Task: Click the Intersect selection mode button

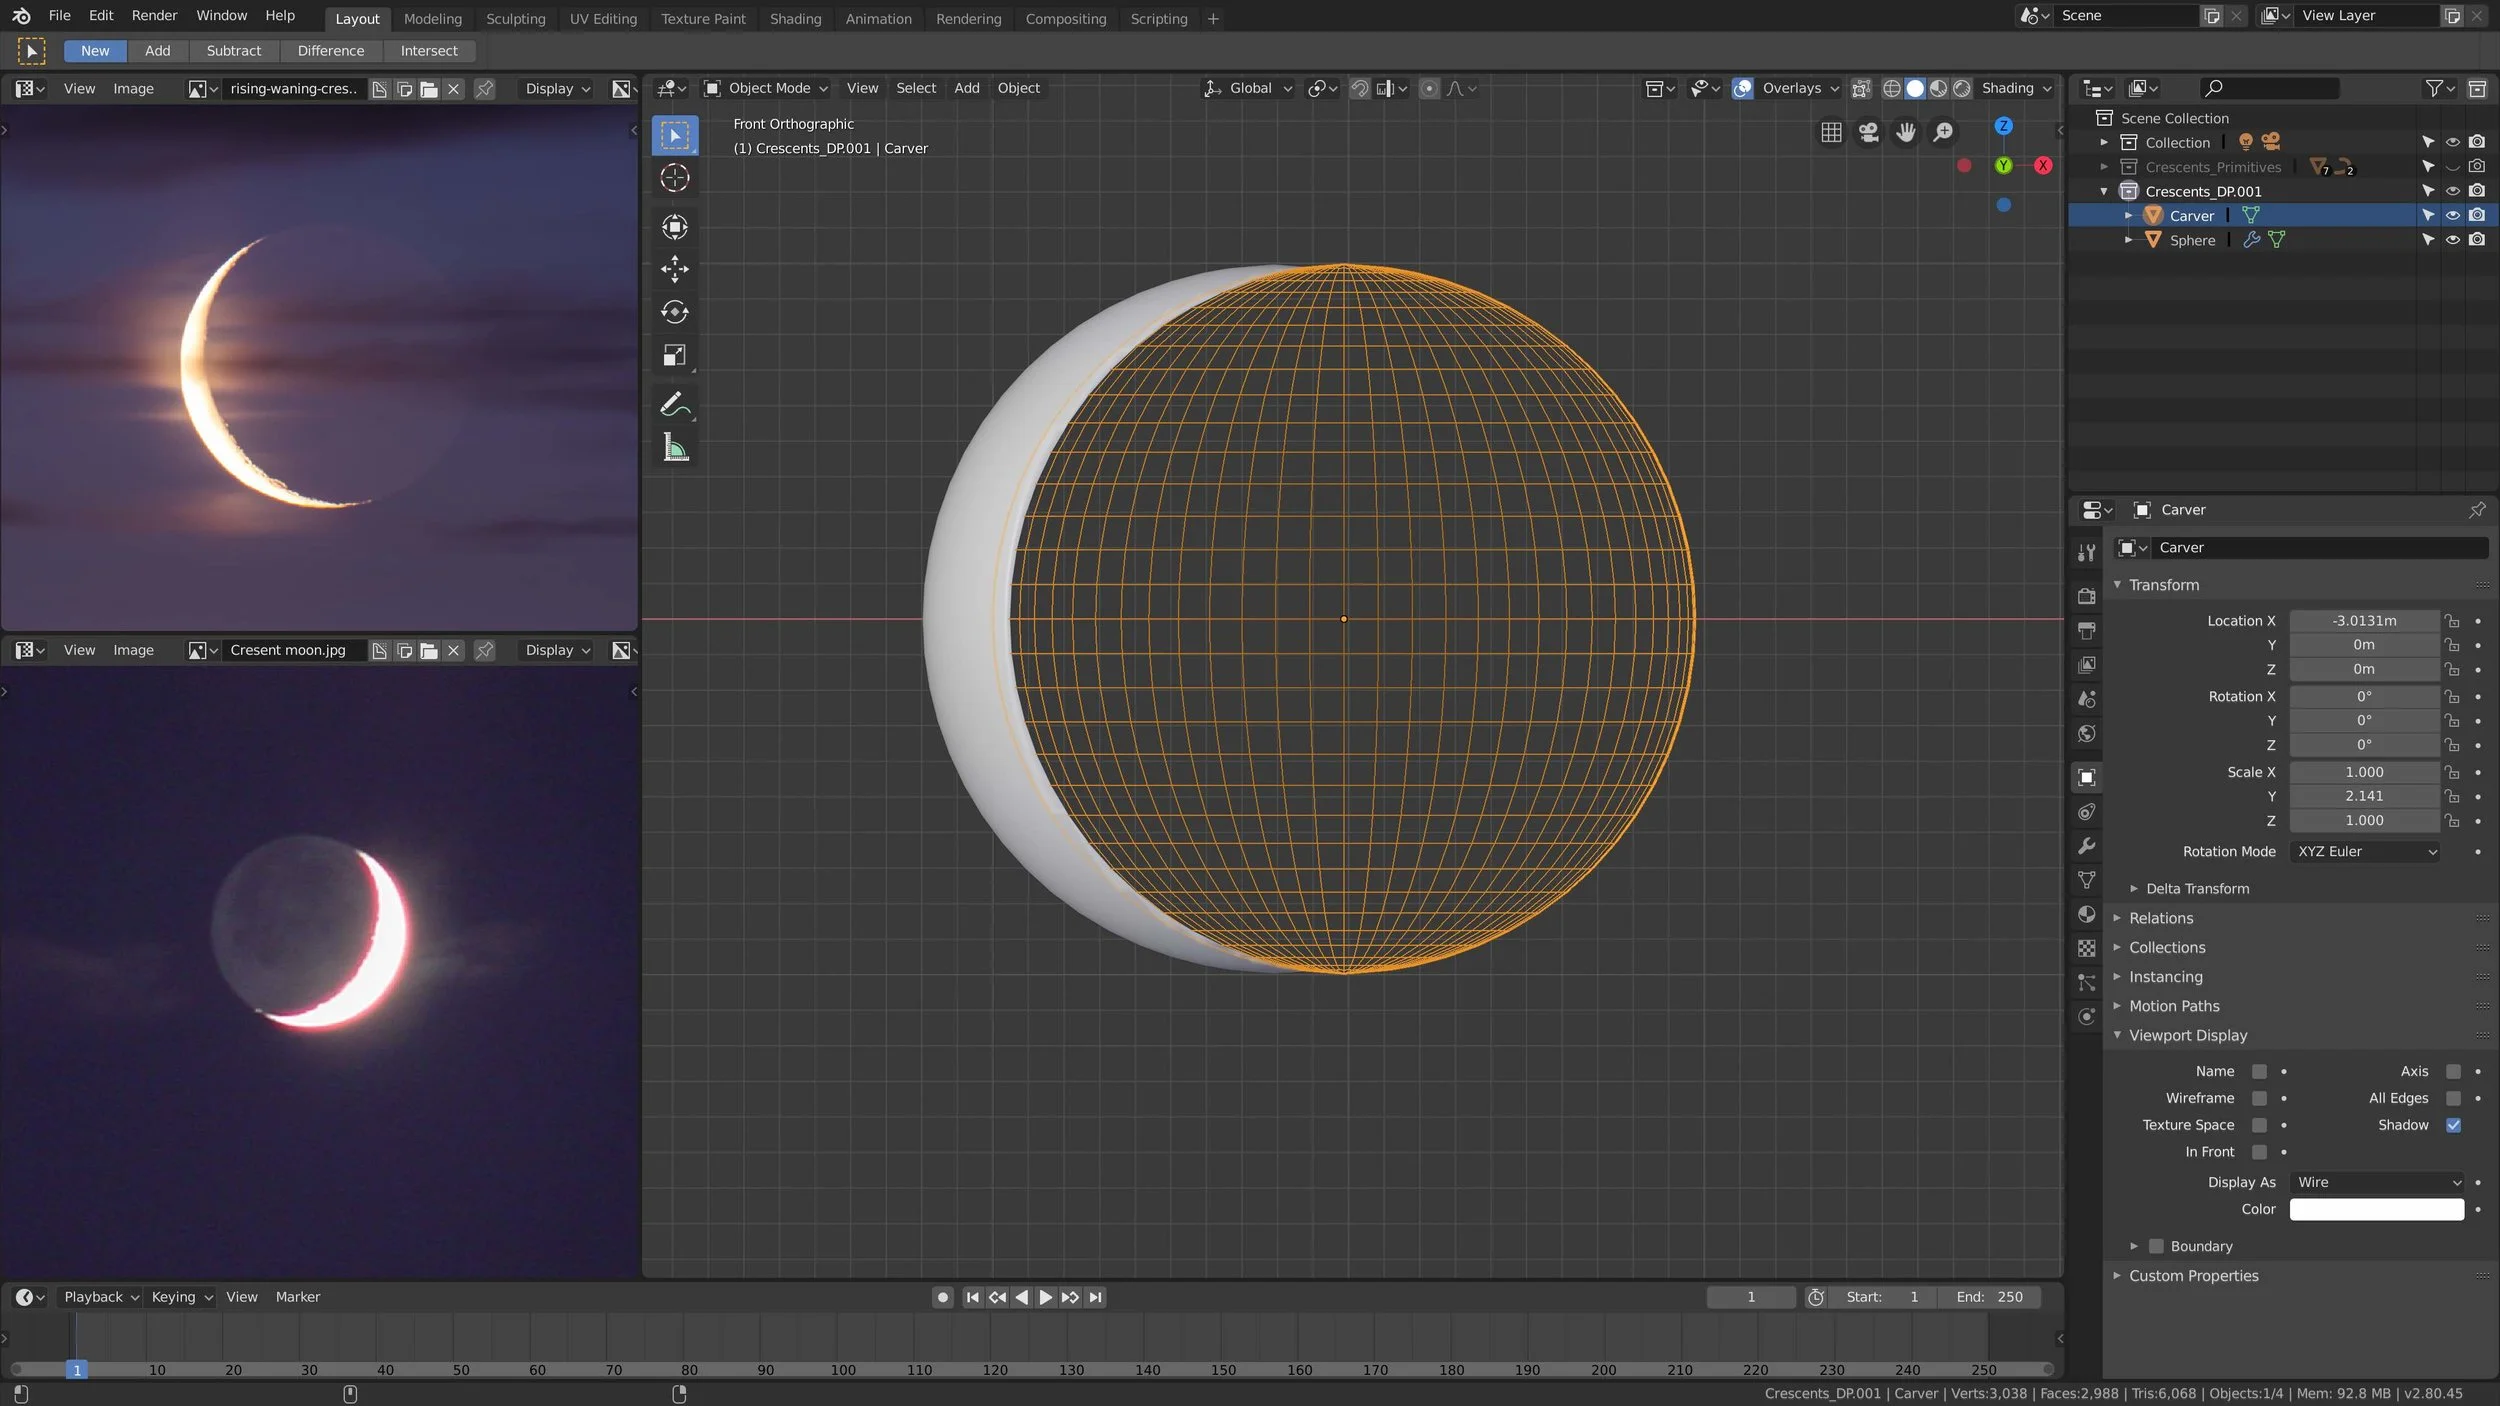Action: 429,51
